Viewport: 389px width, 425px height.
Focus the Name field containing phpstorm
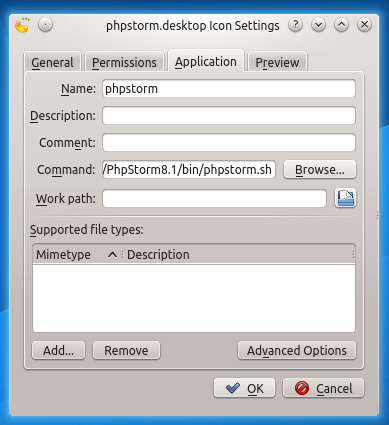click(x=229, y=88)
